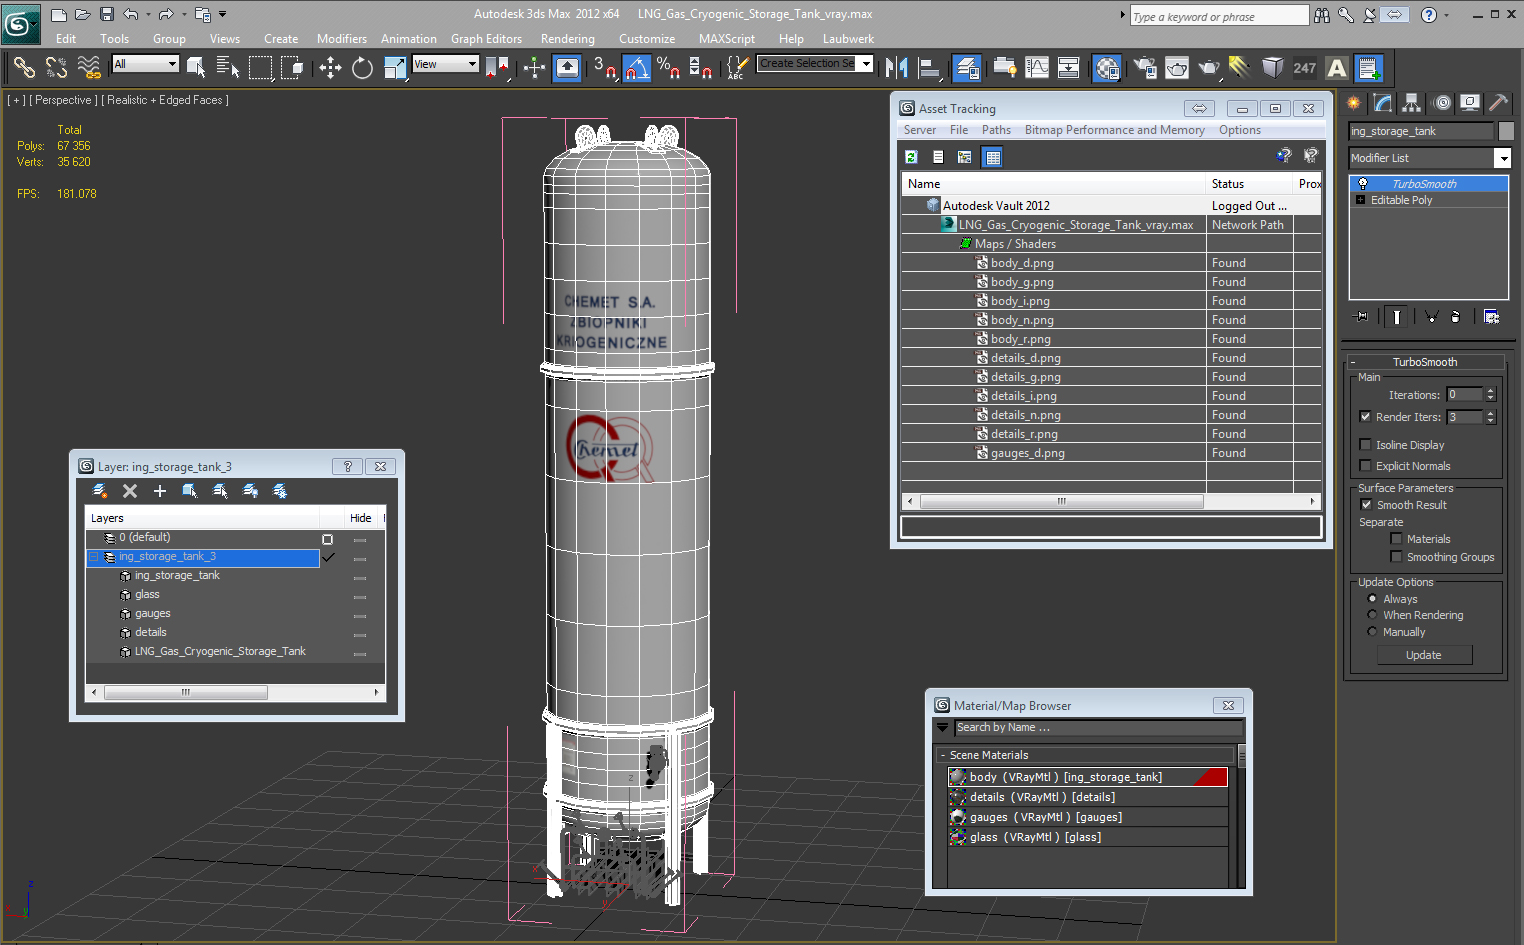Open the View reference coordinate dropdown

pos(473,64)
